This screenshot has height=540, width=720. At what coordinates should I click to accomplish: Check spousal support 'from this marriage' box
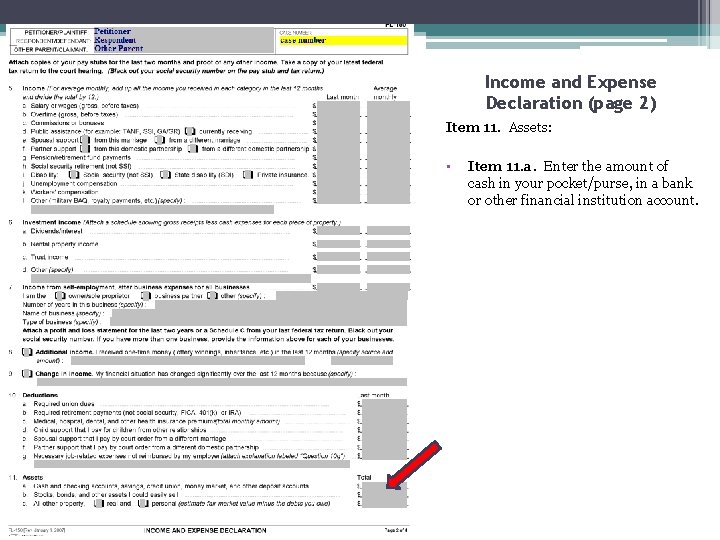pos(85,140)
